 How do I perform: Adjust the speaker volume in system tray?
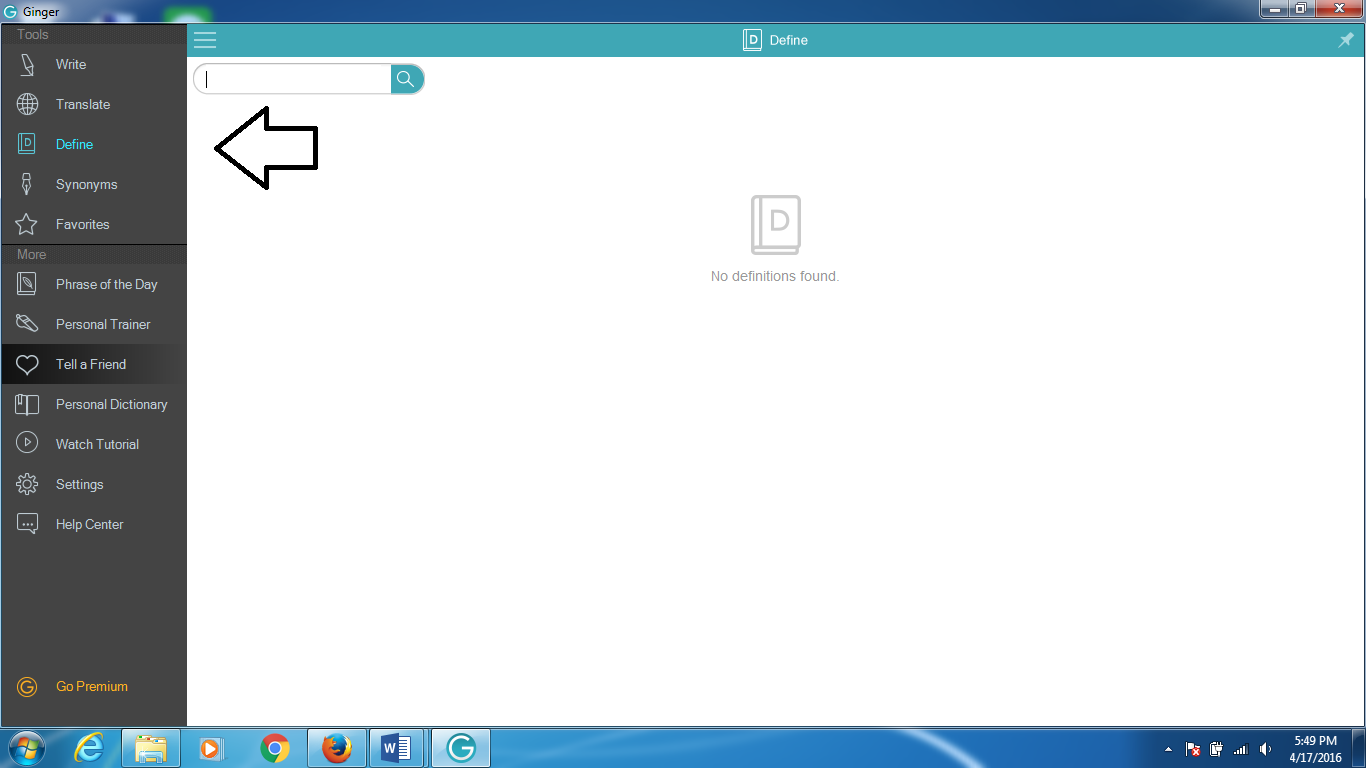[x=1264, y=748]
